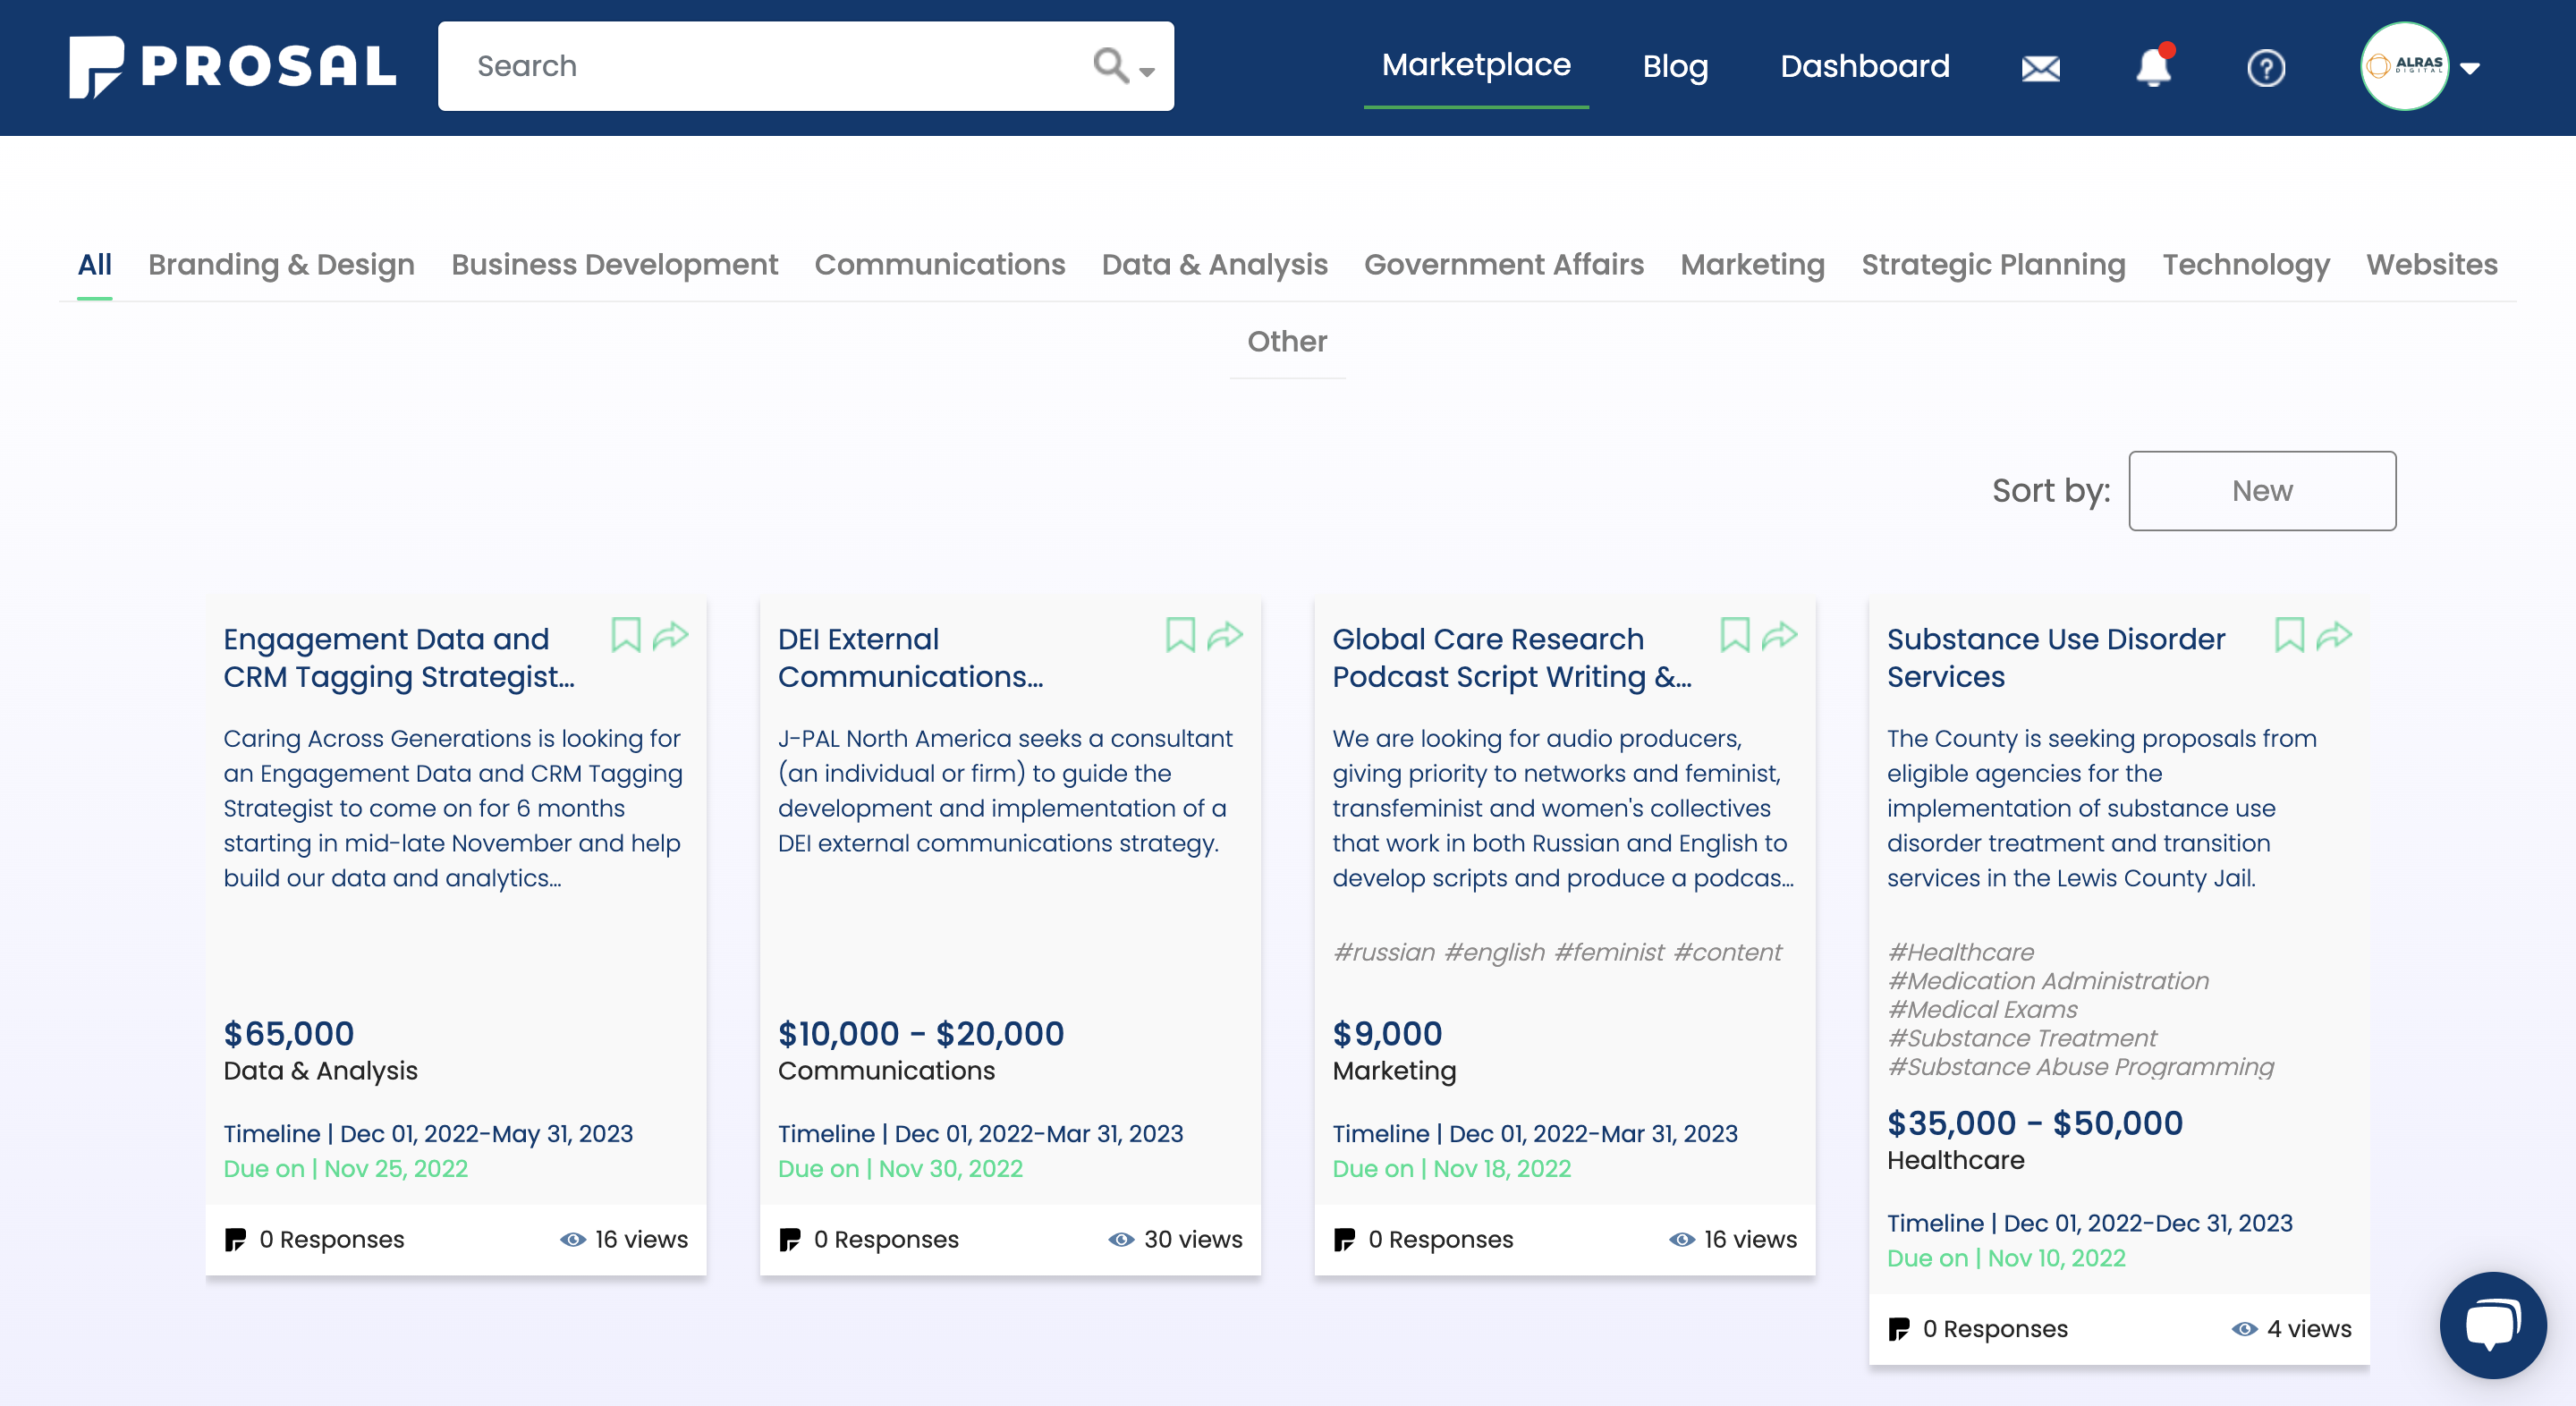This screenshot has width=2576, height=1406.
Task: Open the Substance Use Disorder Services listing
Action: (2055, 657)
